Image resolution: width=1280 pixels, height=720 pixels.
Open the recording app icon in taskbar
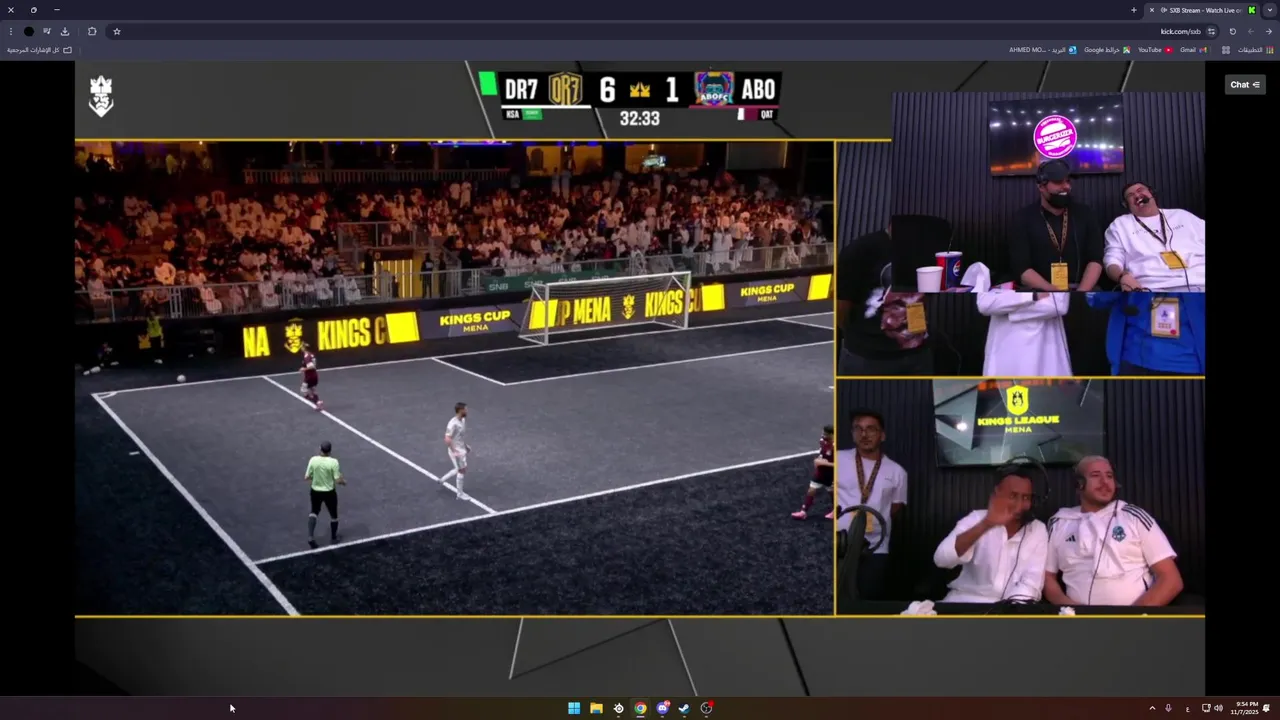point(706,708)
